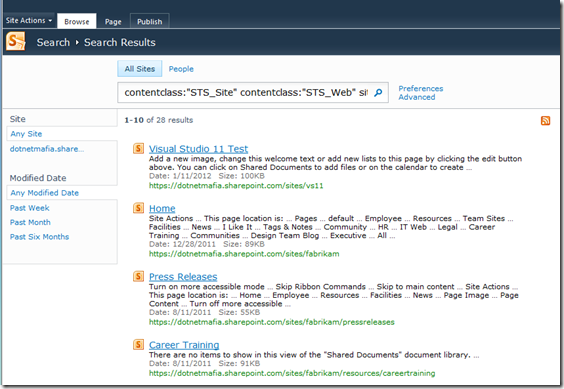Open the Press Releases result
The image size is (564, 389).
(x=183, y=276)
